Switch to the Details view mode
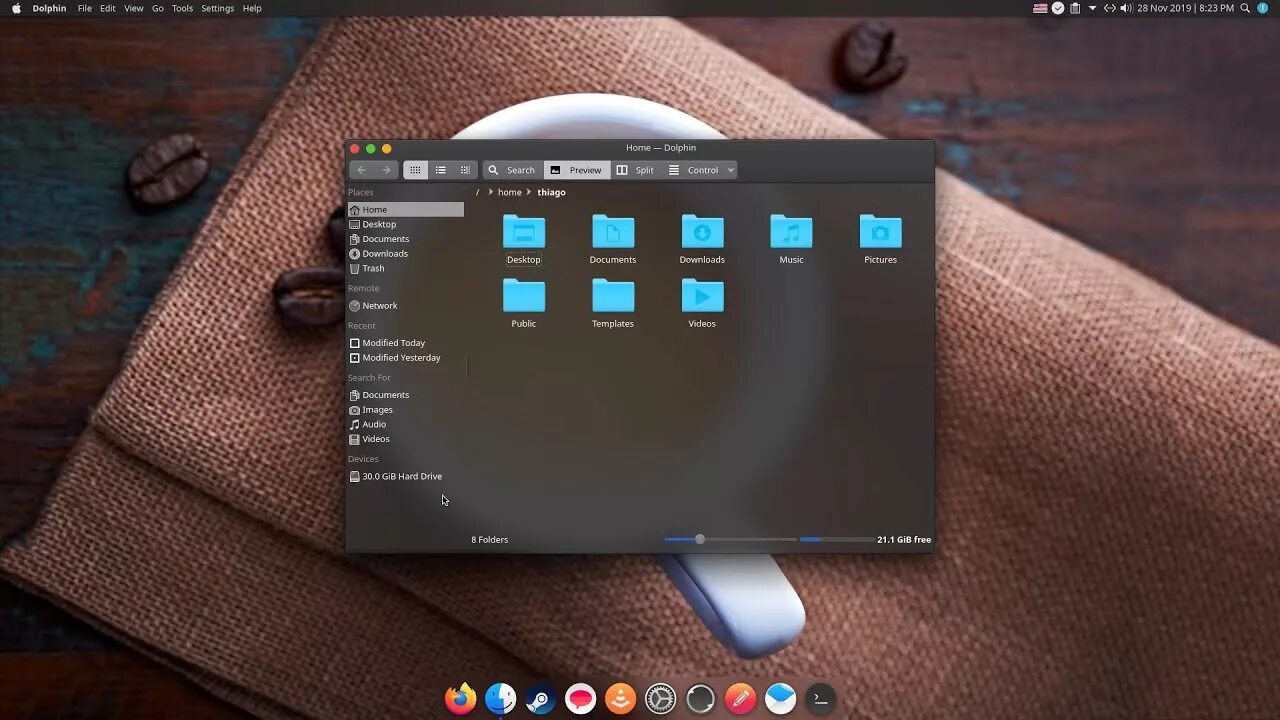The width and height of the screenshot is (1280, 720). (465, 170)
